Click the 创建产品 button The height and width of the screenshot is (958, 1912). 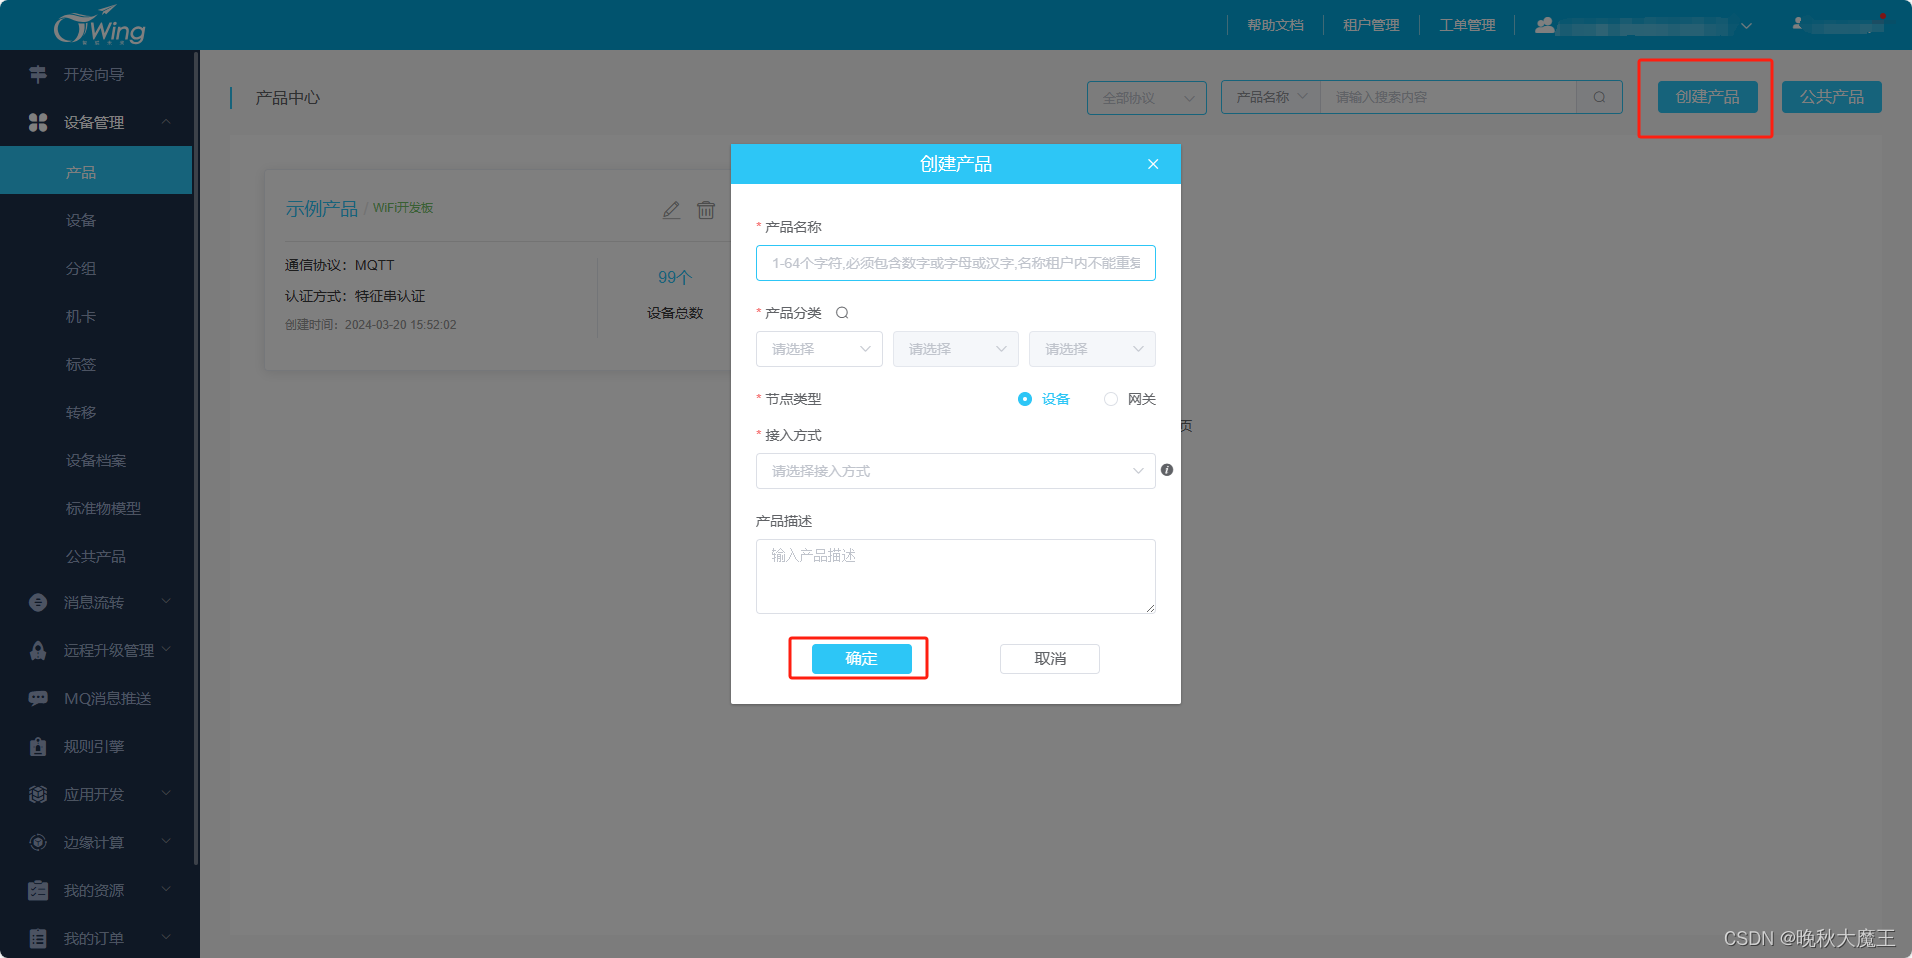[1707, 97]
